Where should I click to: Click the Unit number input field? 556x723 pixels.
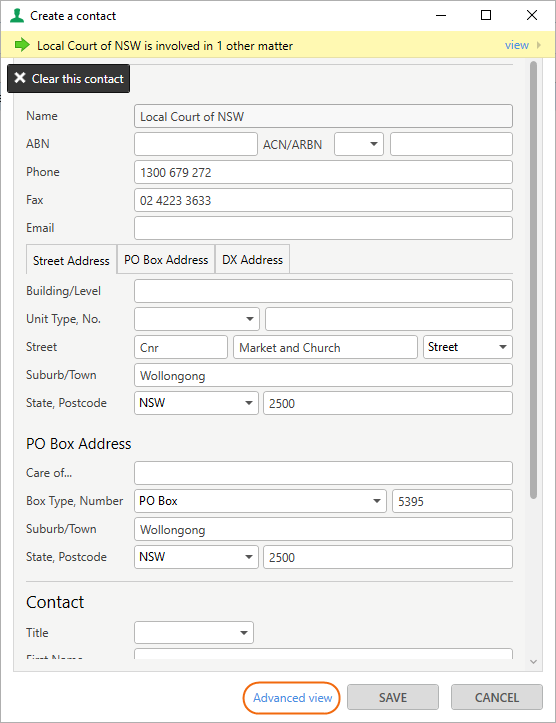pyautogui.click(x=389, y=319)
